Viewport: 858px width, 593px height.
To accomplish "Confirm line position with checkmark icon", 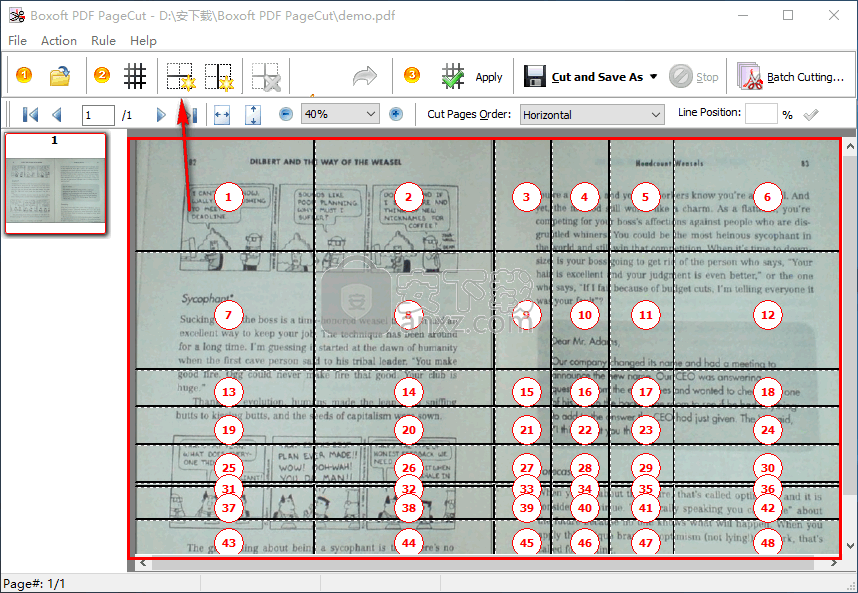I will [811, 114].
